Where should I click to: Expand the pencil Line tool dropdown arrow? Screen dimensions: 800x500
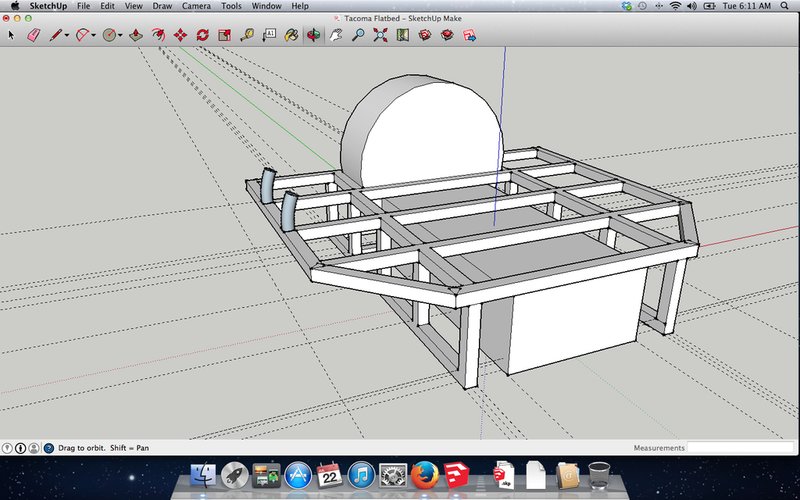coord(67,35)
